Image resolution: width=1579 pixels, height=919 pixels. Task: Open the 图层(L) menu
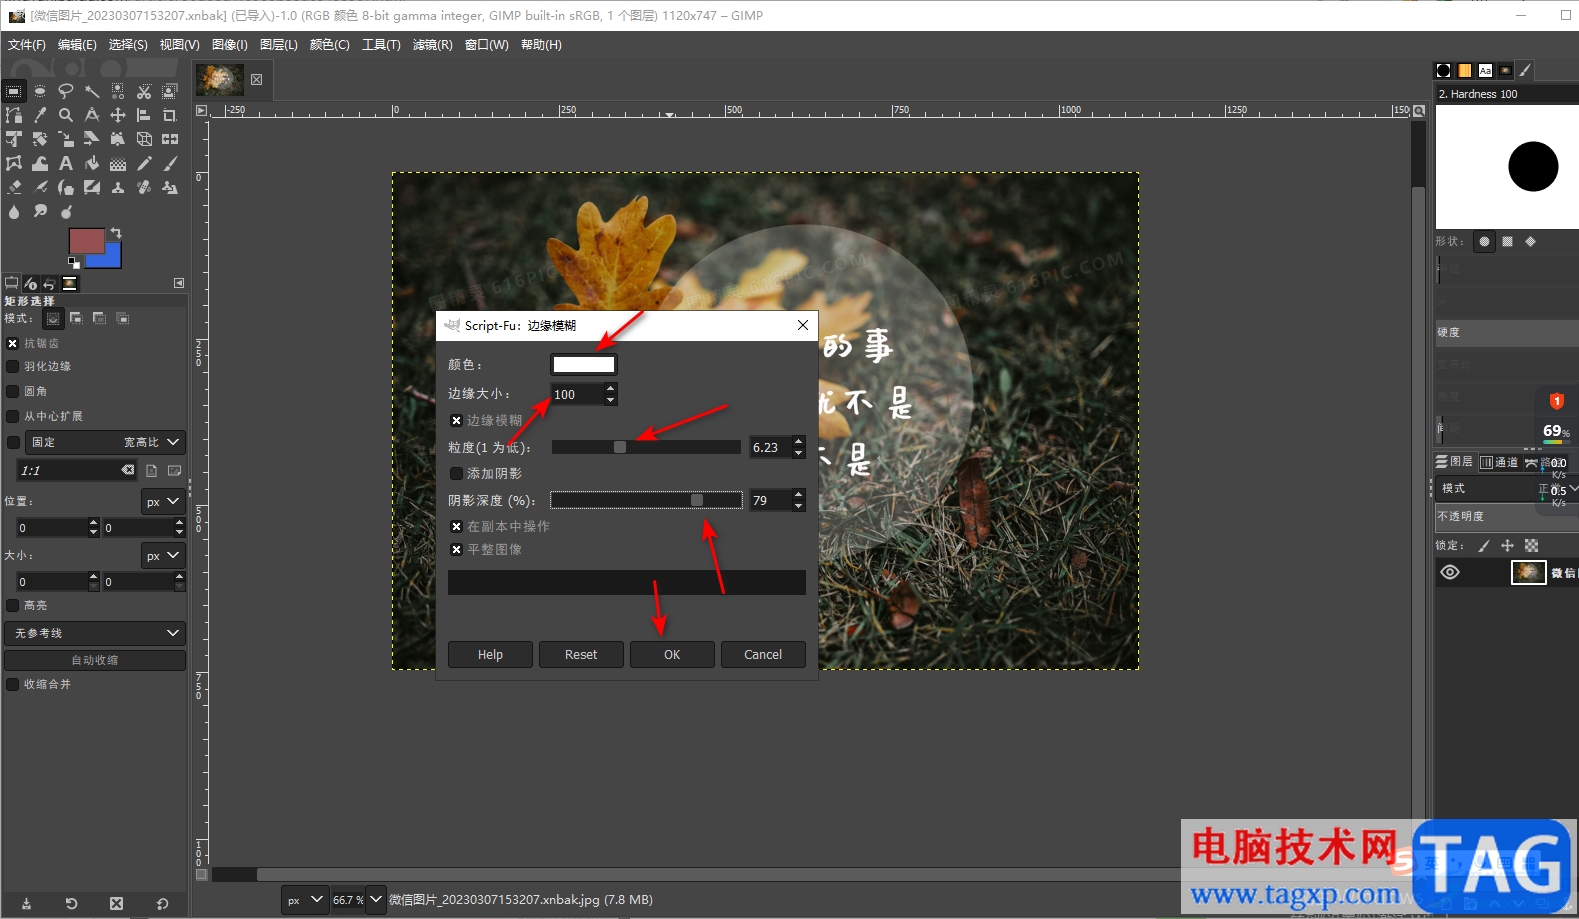[x=279, y=45]
